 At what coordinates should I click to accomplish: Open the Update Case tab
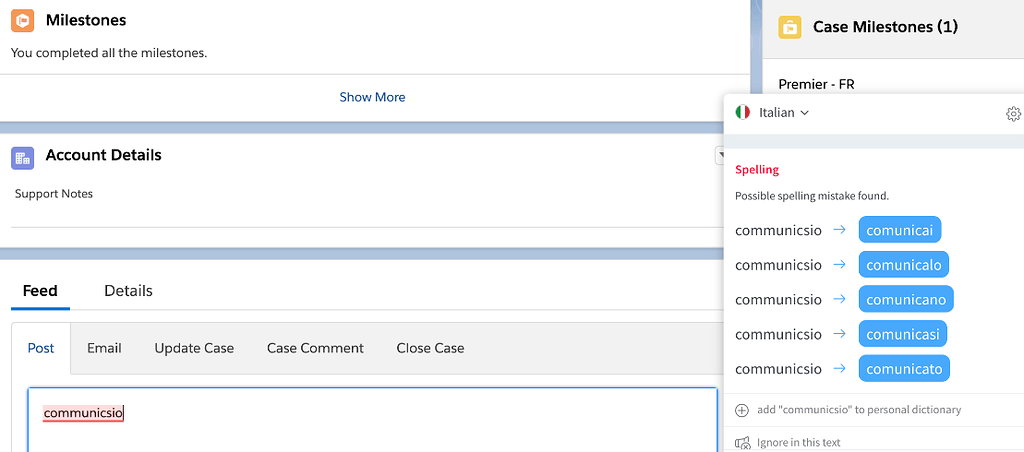point(194,348)
